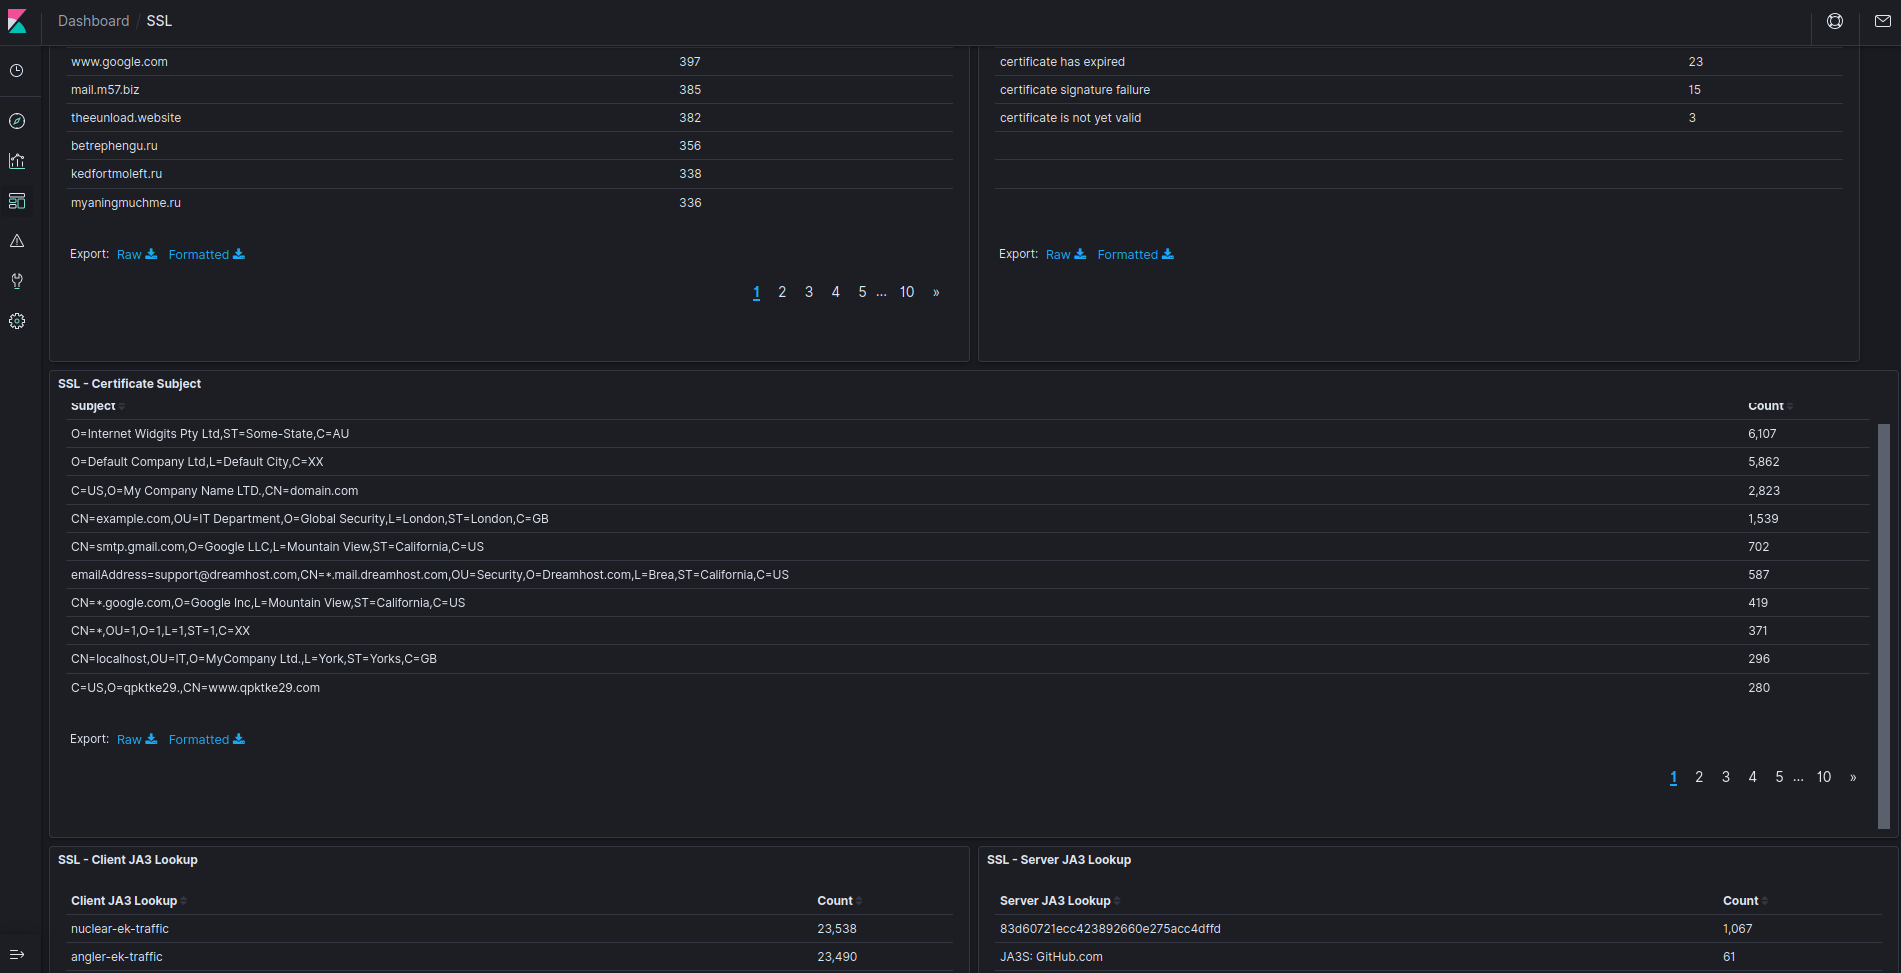Open the Dashboard breadcrumb
1901x973 pixels.
click(93, 20)
